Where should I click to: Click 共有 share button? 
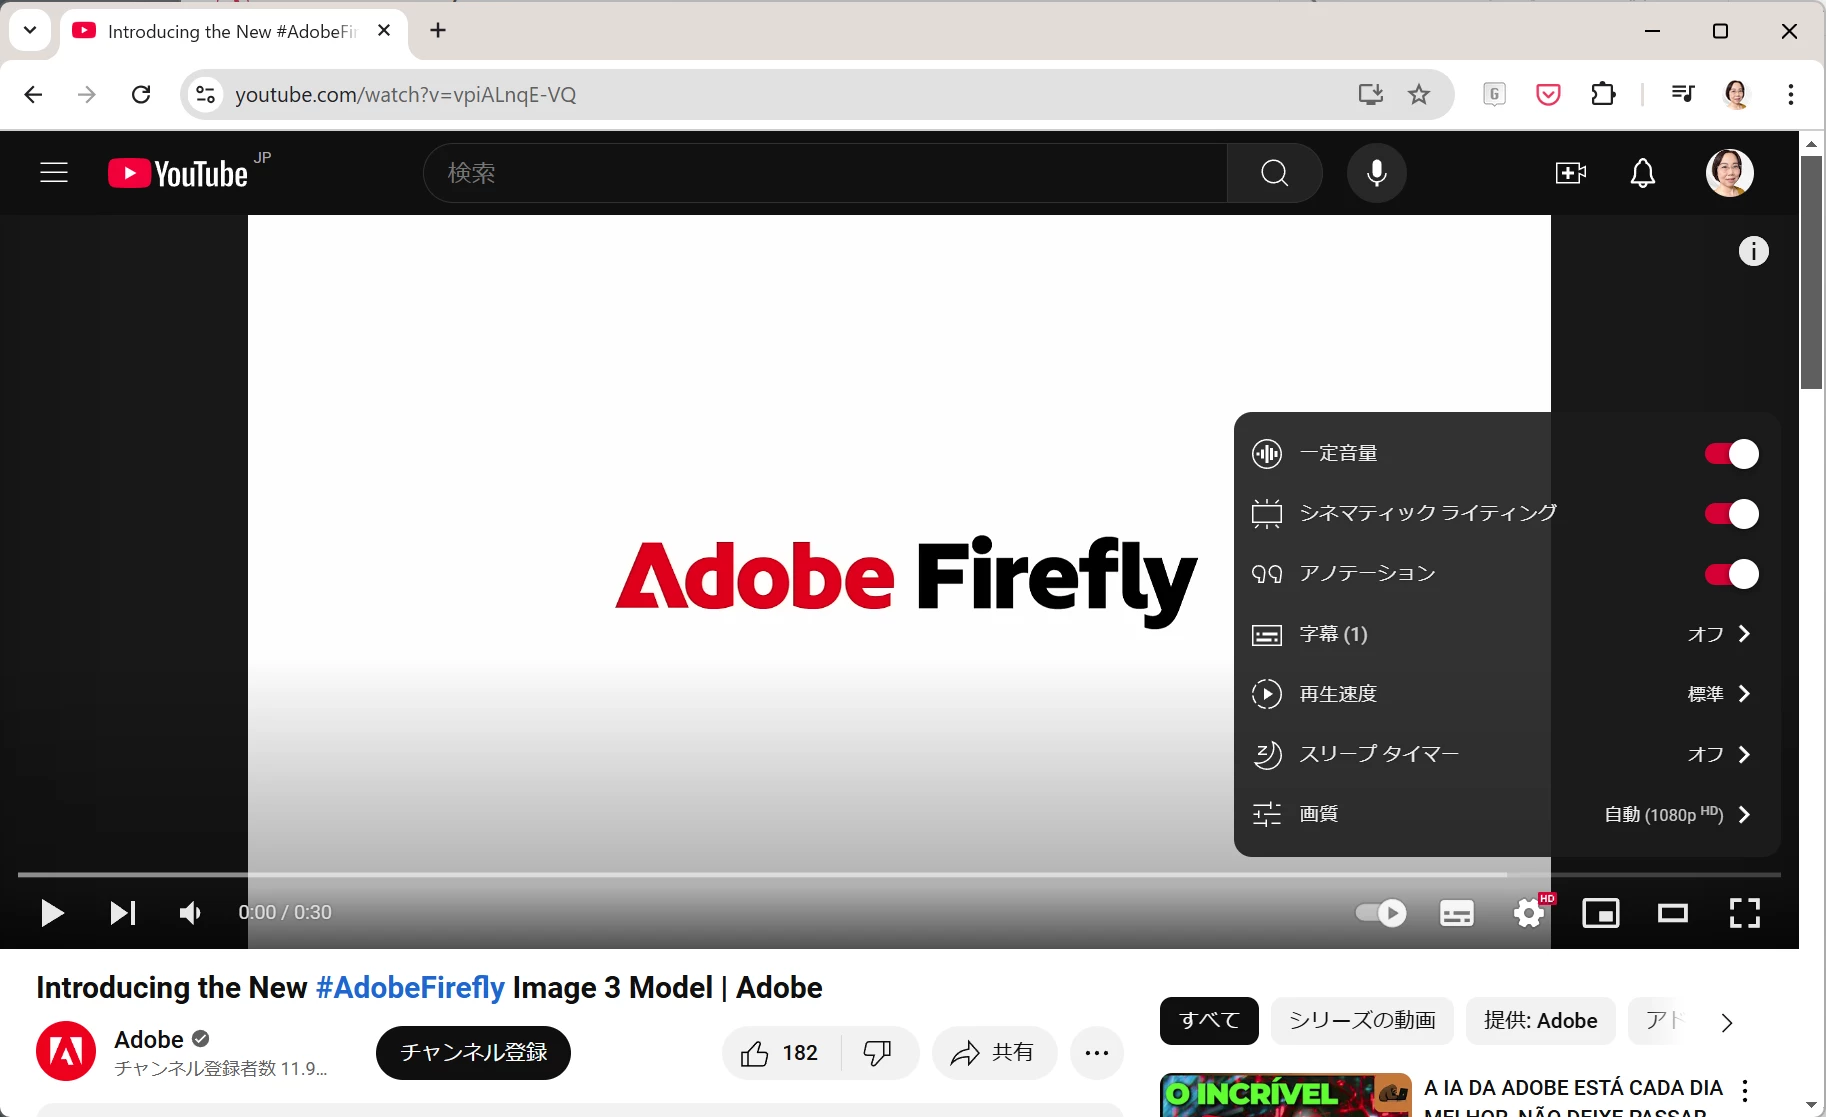point(994,1053)
